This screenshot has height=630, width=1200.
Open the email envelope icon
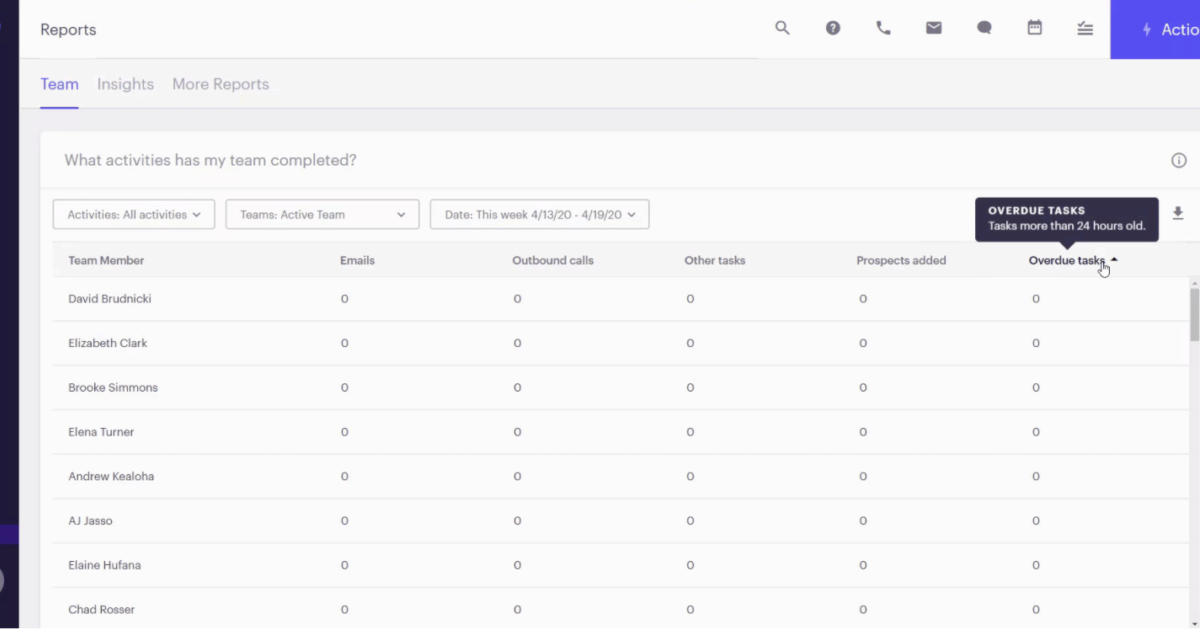point(934,27)
